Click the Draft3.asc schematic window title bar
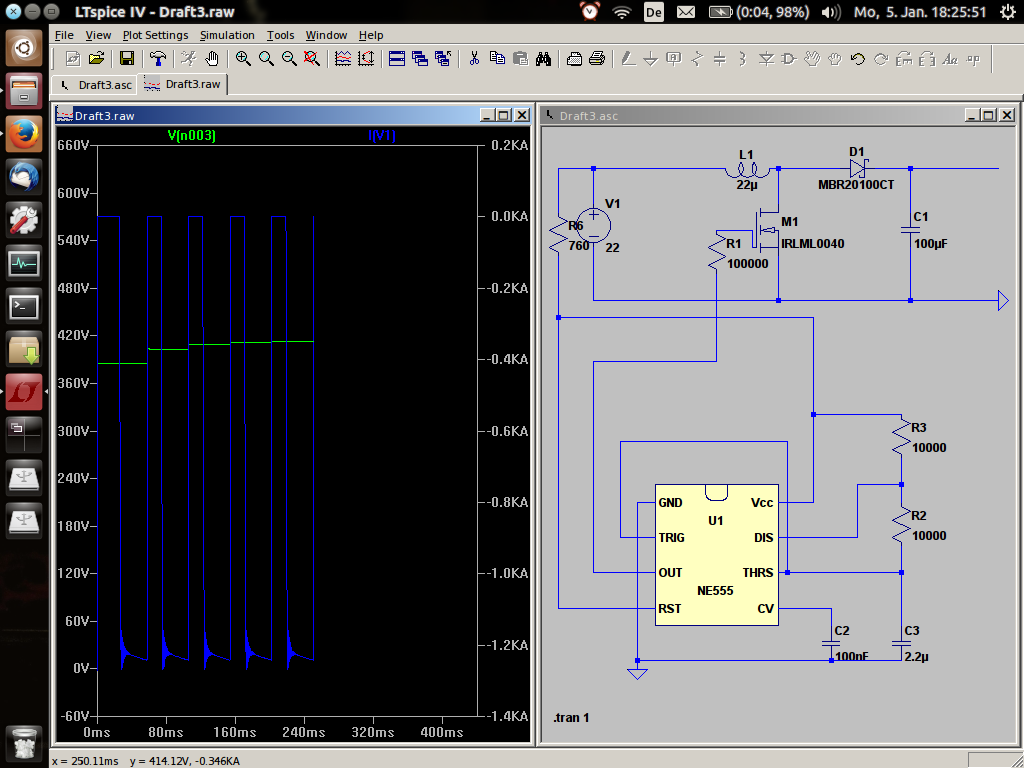Viewport: 1024px width, 768px height. click(778, 116)
